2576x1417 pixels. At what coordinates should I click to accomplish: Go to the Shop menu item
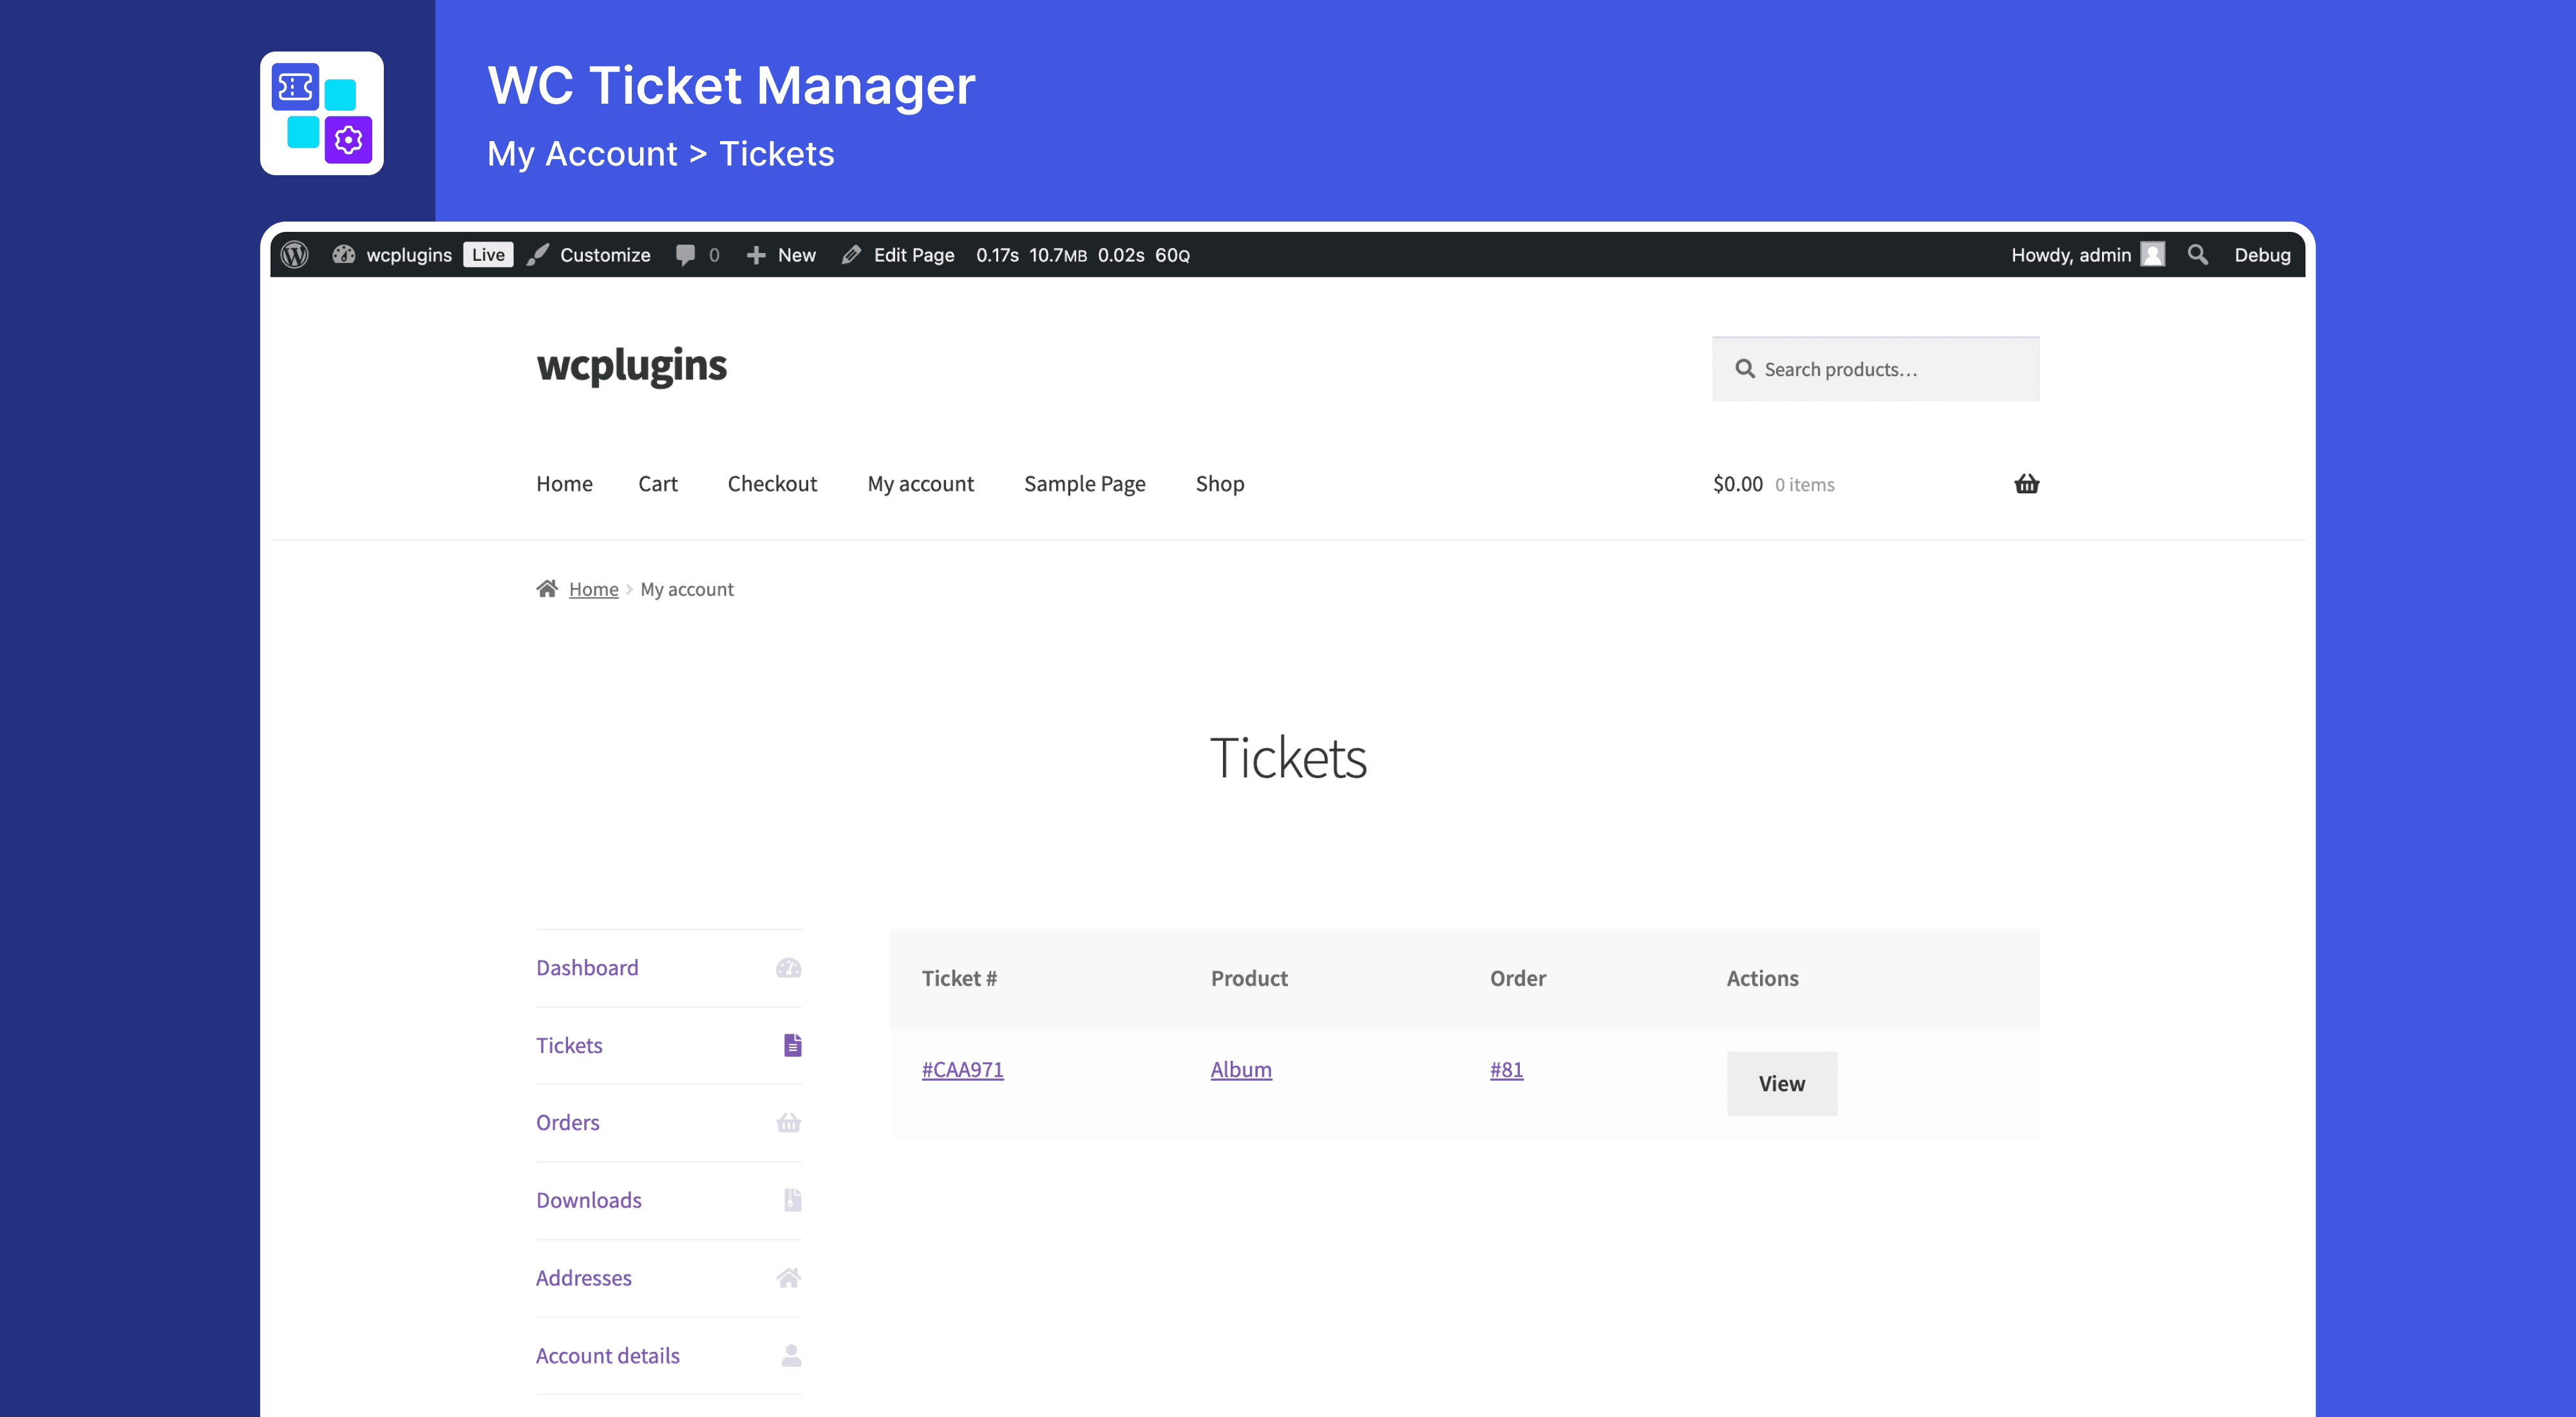(1219, 484)
